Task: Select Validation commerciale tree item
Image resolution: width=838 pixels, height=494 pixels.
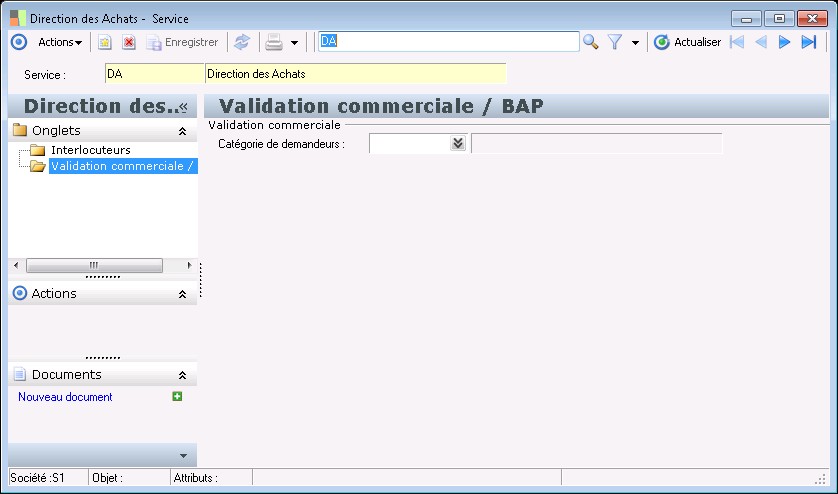Action: click(123, 166)
